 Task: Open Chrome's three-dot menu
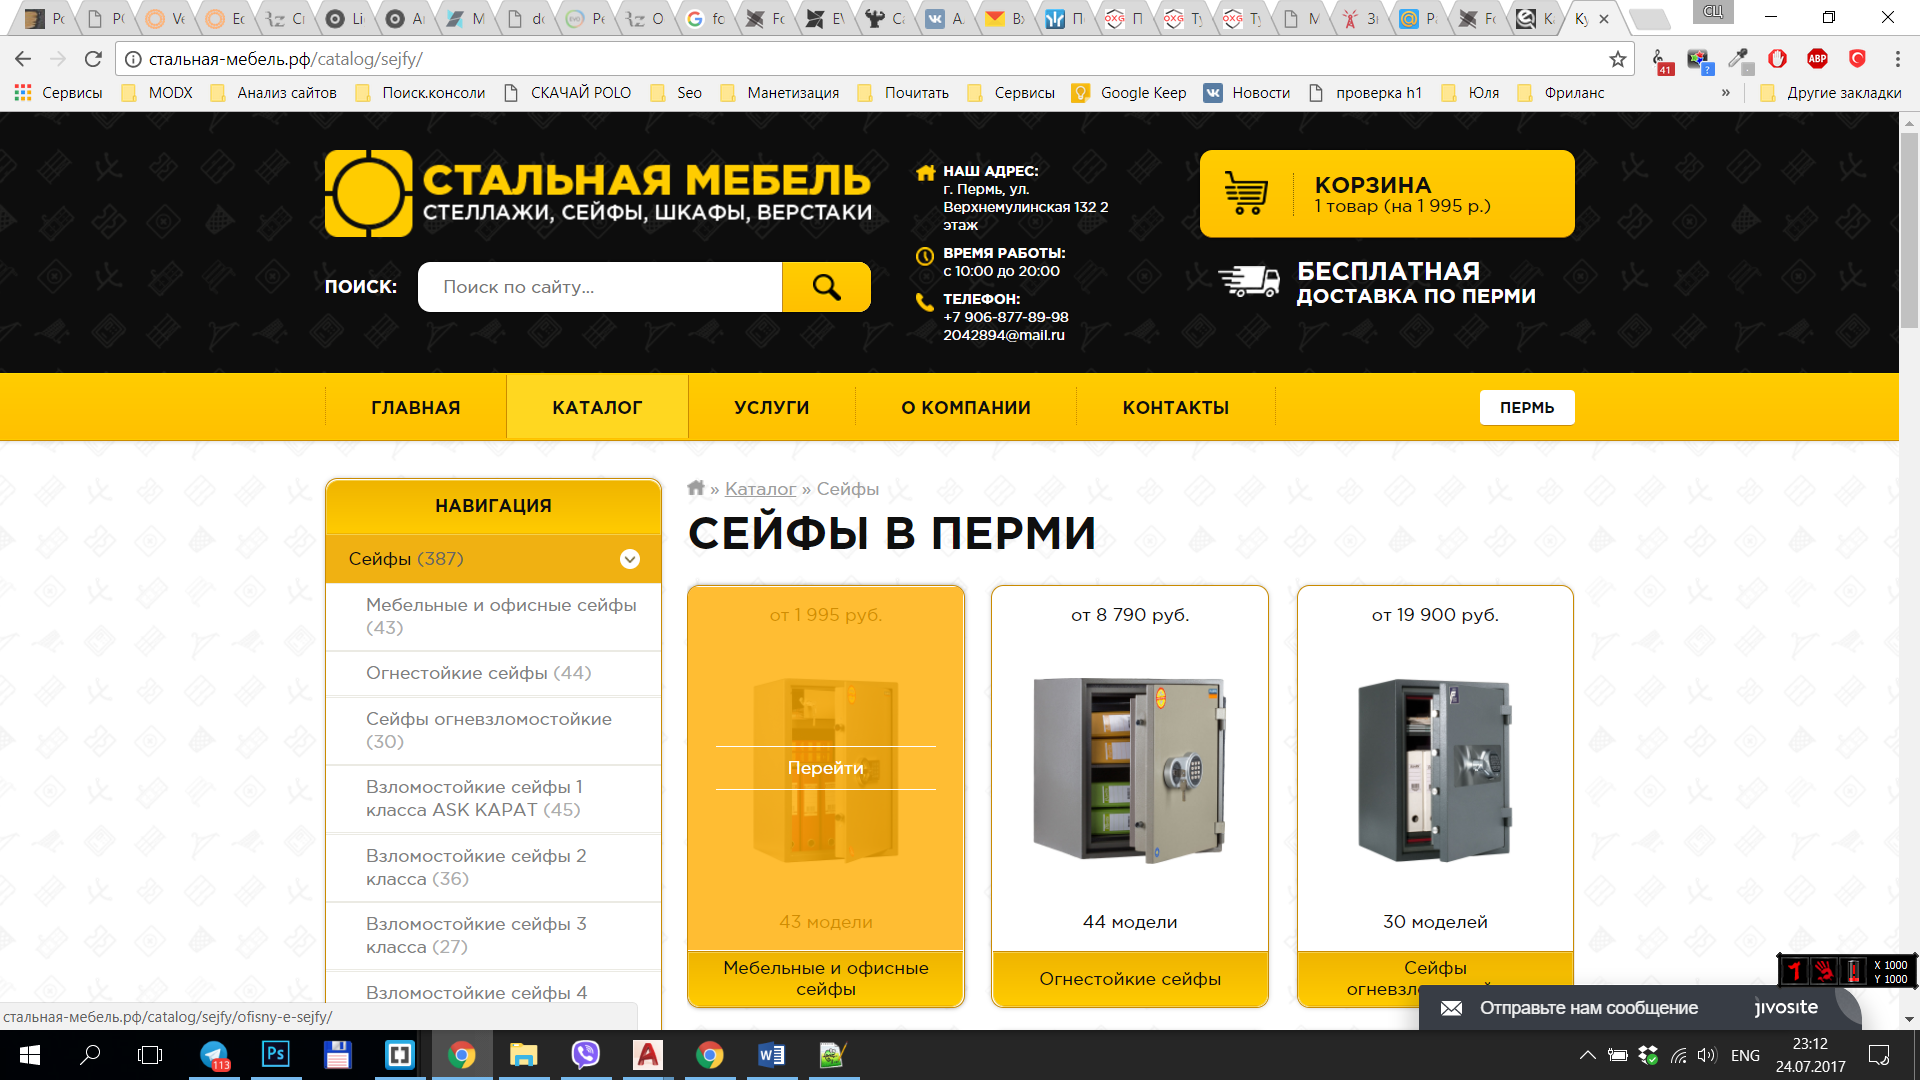pos(1897,59)
